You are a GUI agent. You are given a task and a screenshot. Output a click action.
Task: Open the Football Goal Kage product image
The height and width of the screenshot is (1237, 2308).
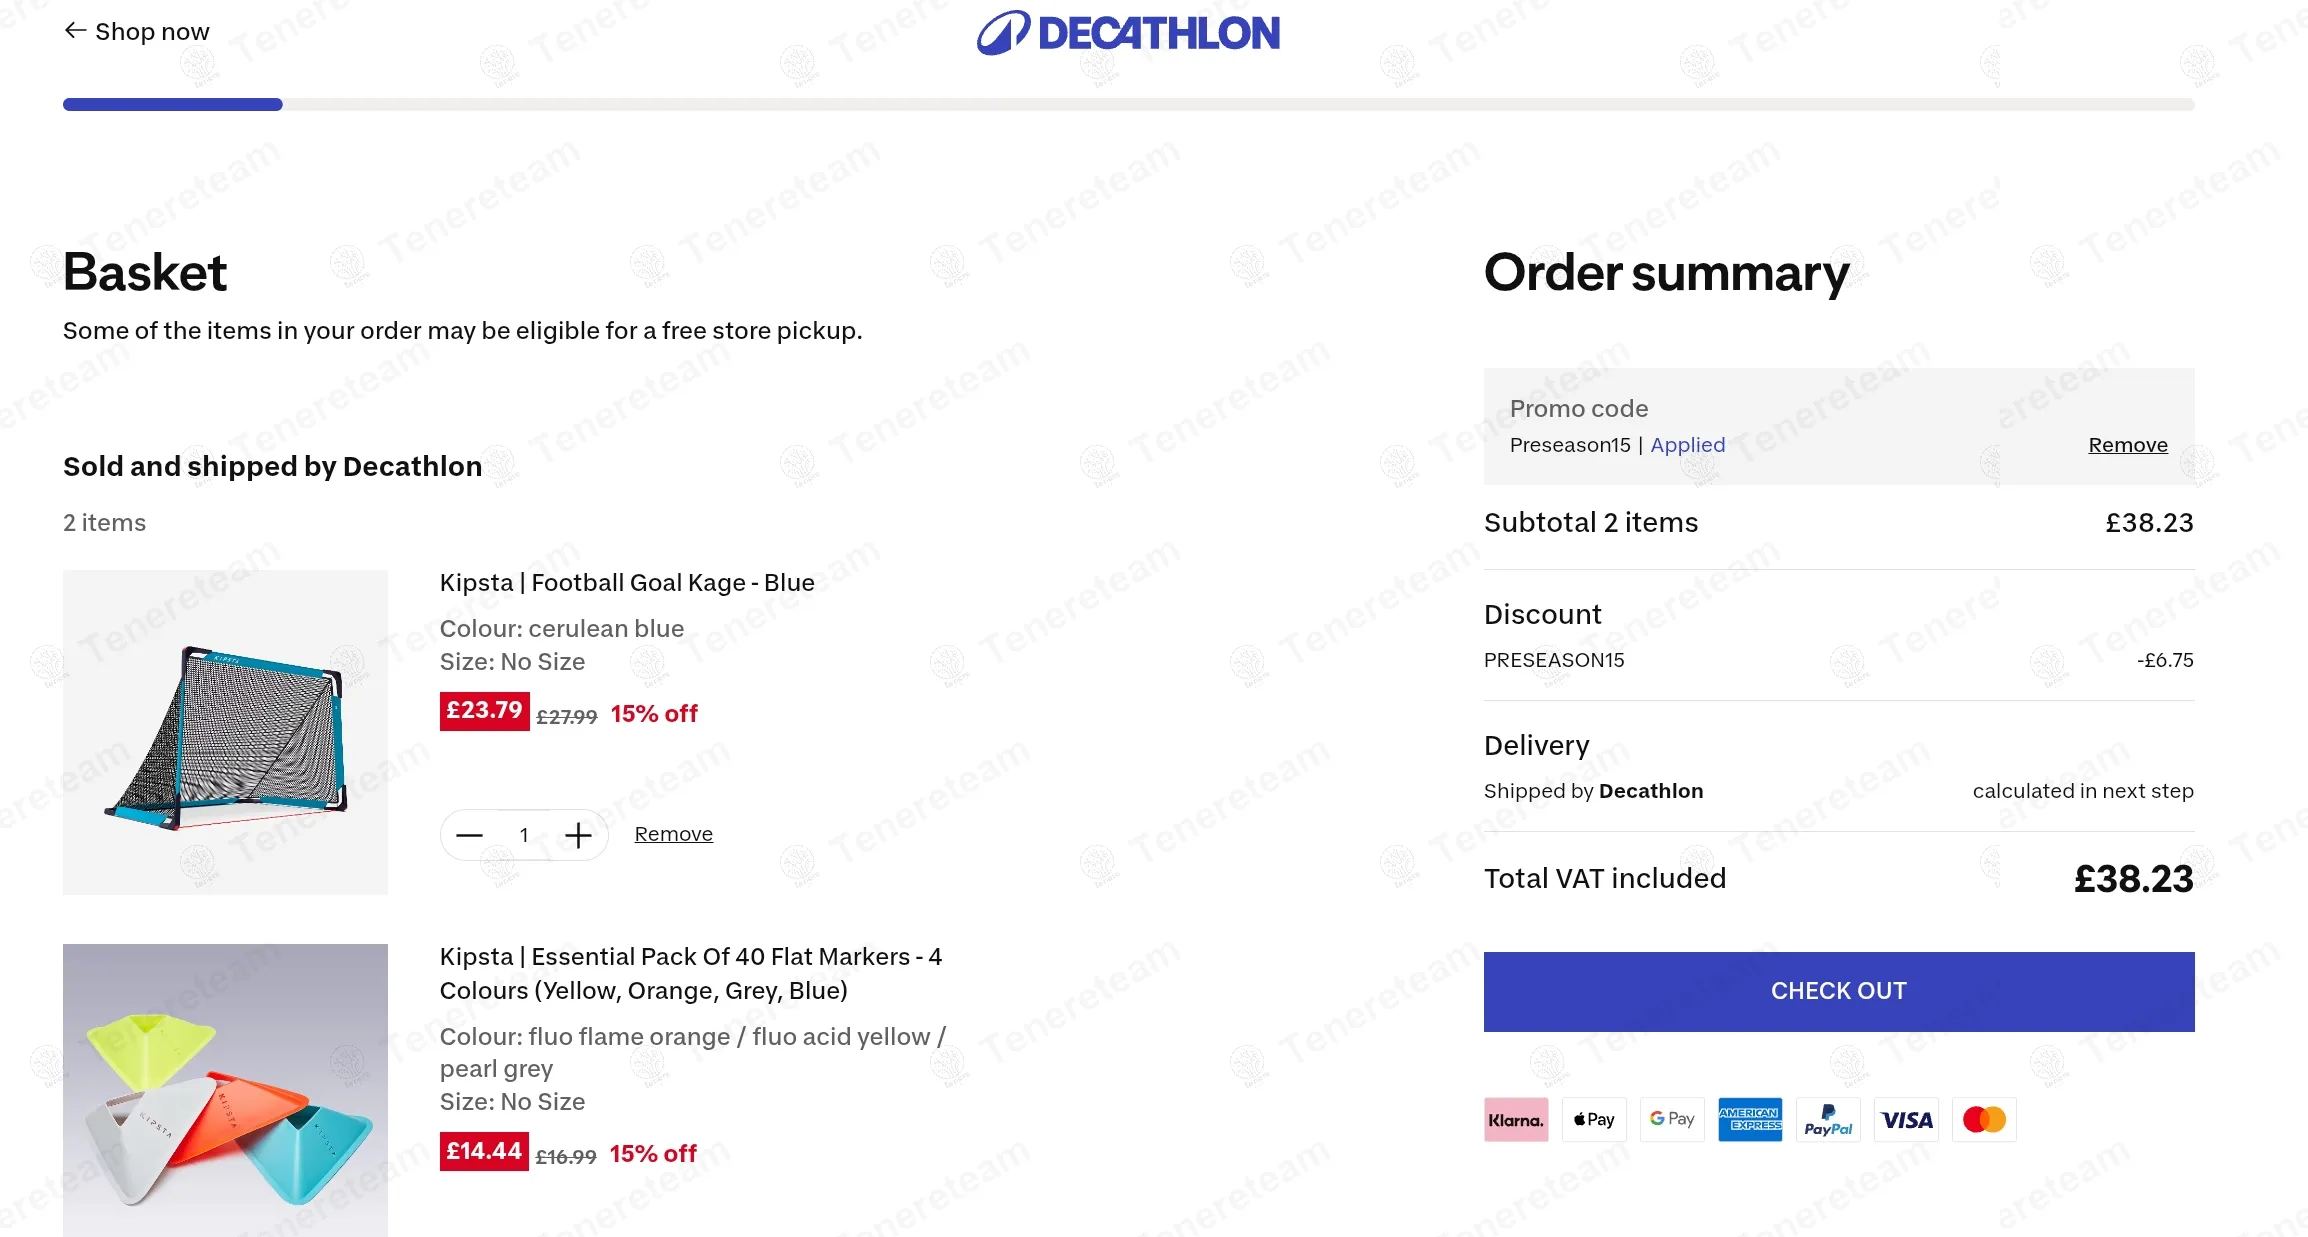point(225,732)
